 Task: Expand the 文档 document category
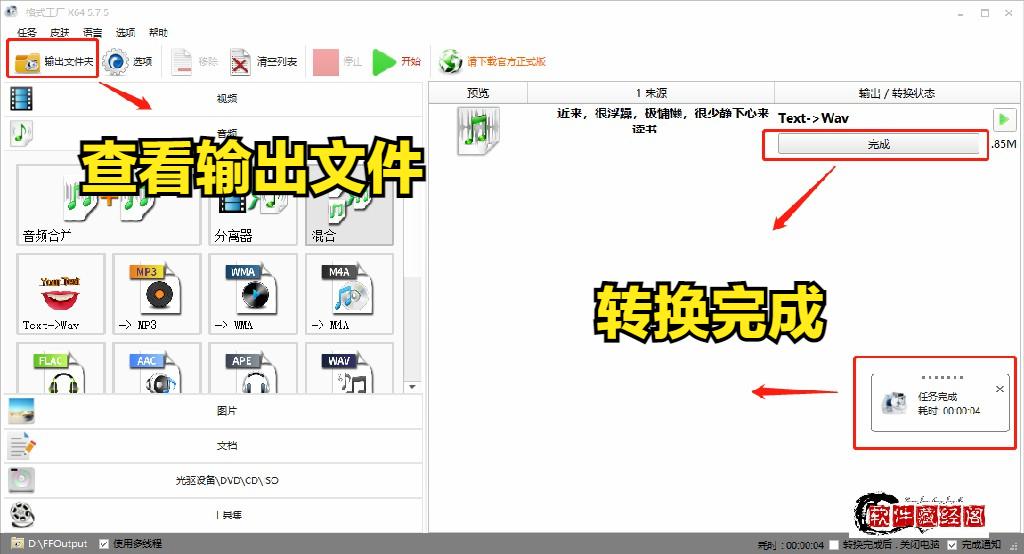(x=214, y=446)
